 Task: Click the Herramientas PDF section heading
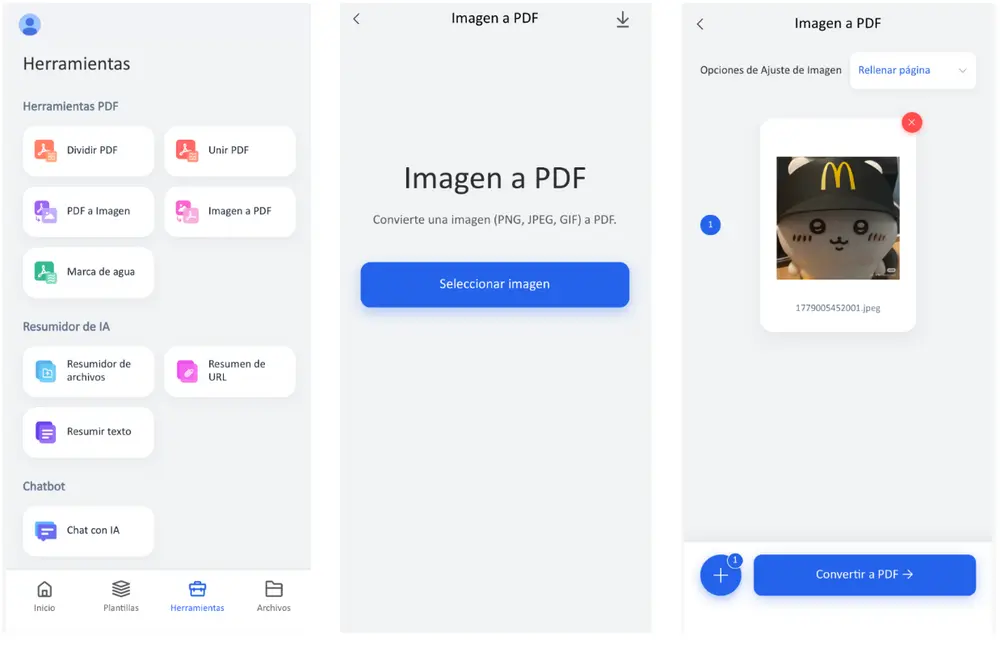(71, 107)
